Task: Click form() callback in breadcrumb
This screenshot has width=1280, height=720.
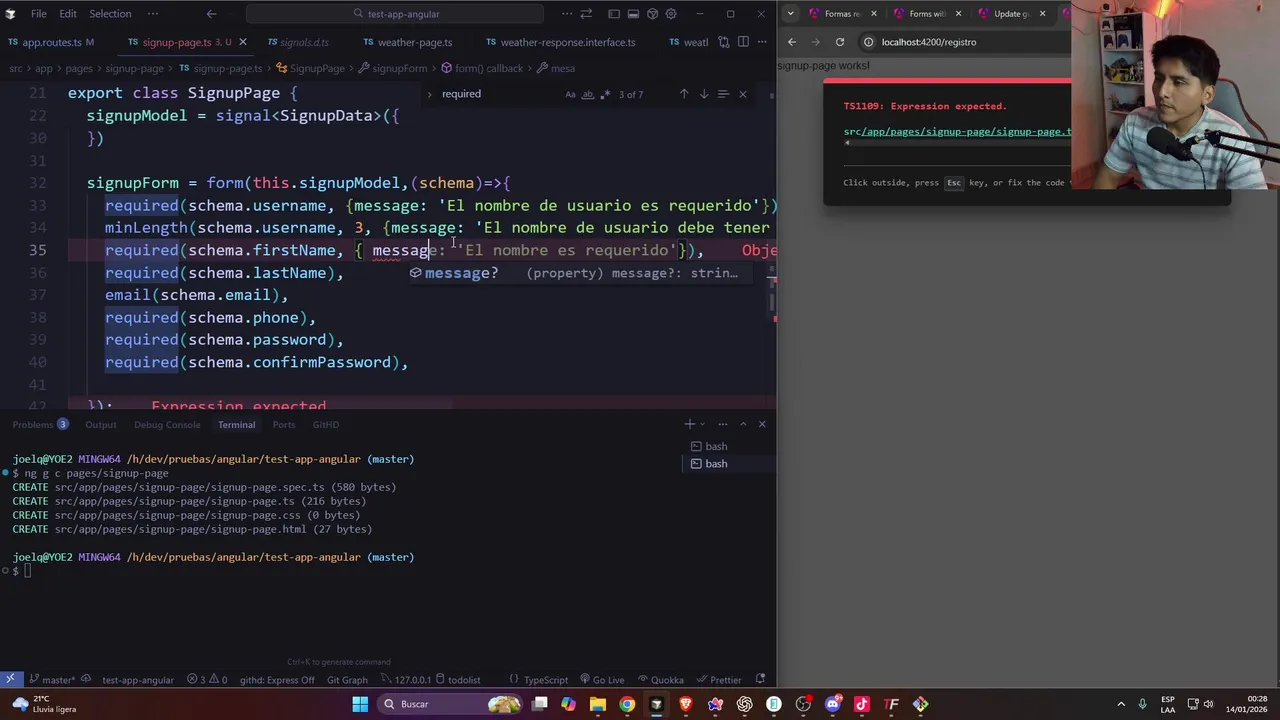Action: [x=481, y=68]
